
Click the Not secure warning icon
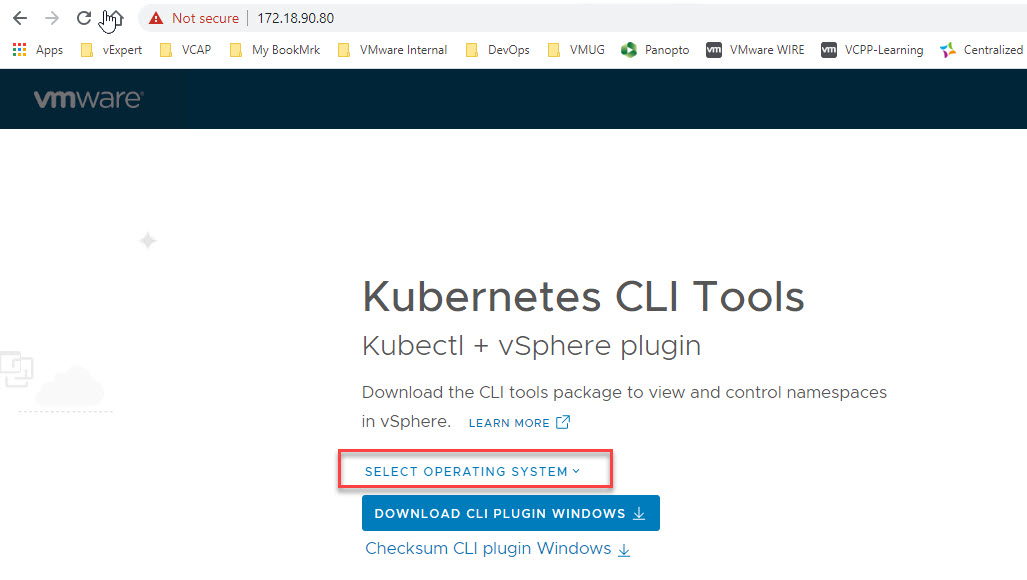pos(155,18)
